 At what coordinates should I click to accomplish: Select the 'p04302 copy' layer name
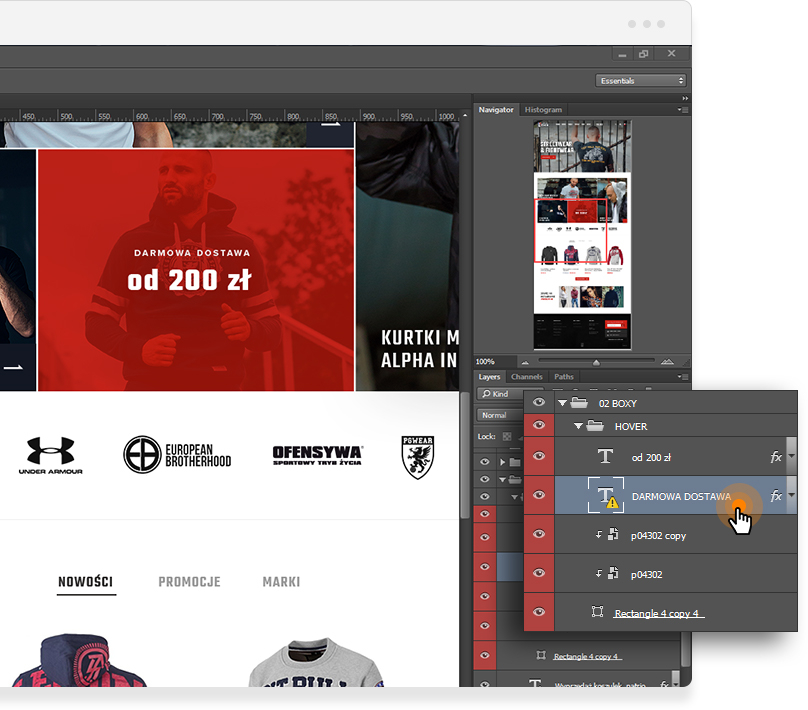coord(659,535)
